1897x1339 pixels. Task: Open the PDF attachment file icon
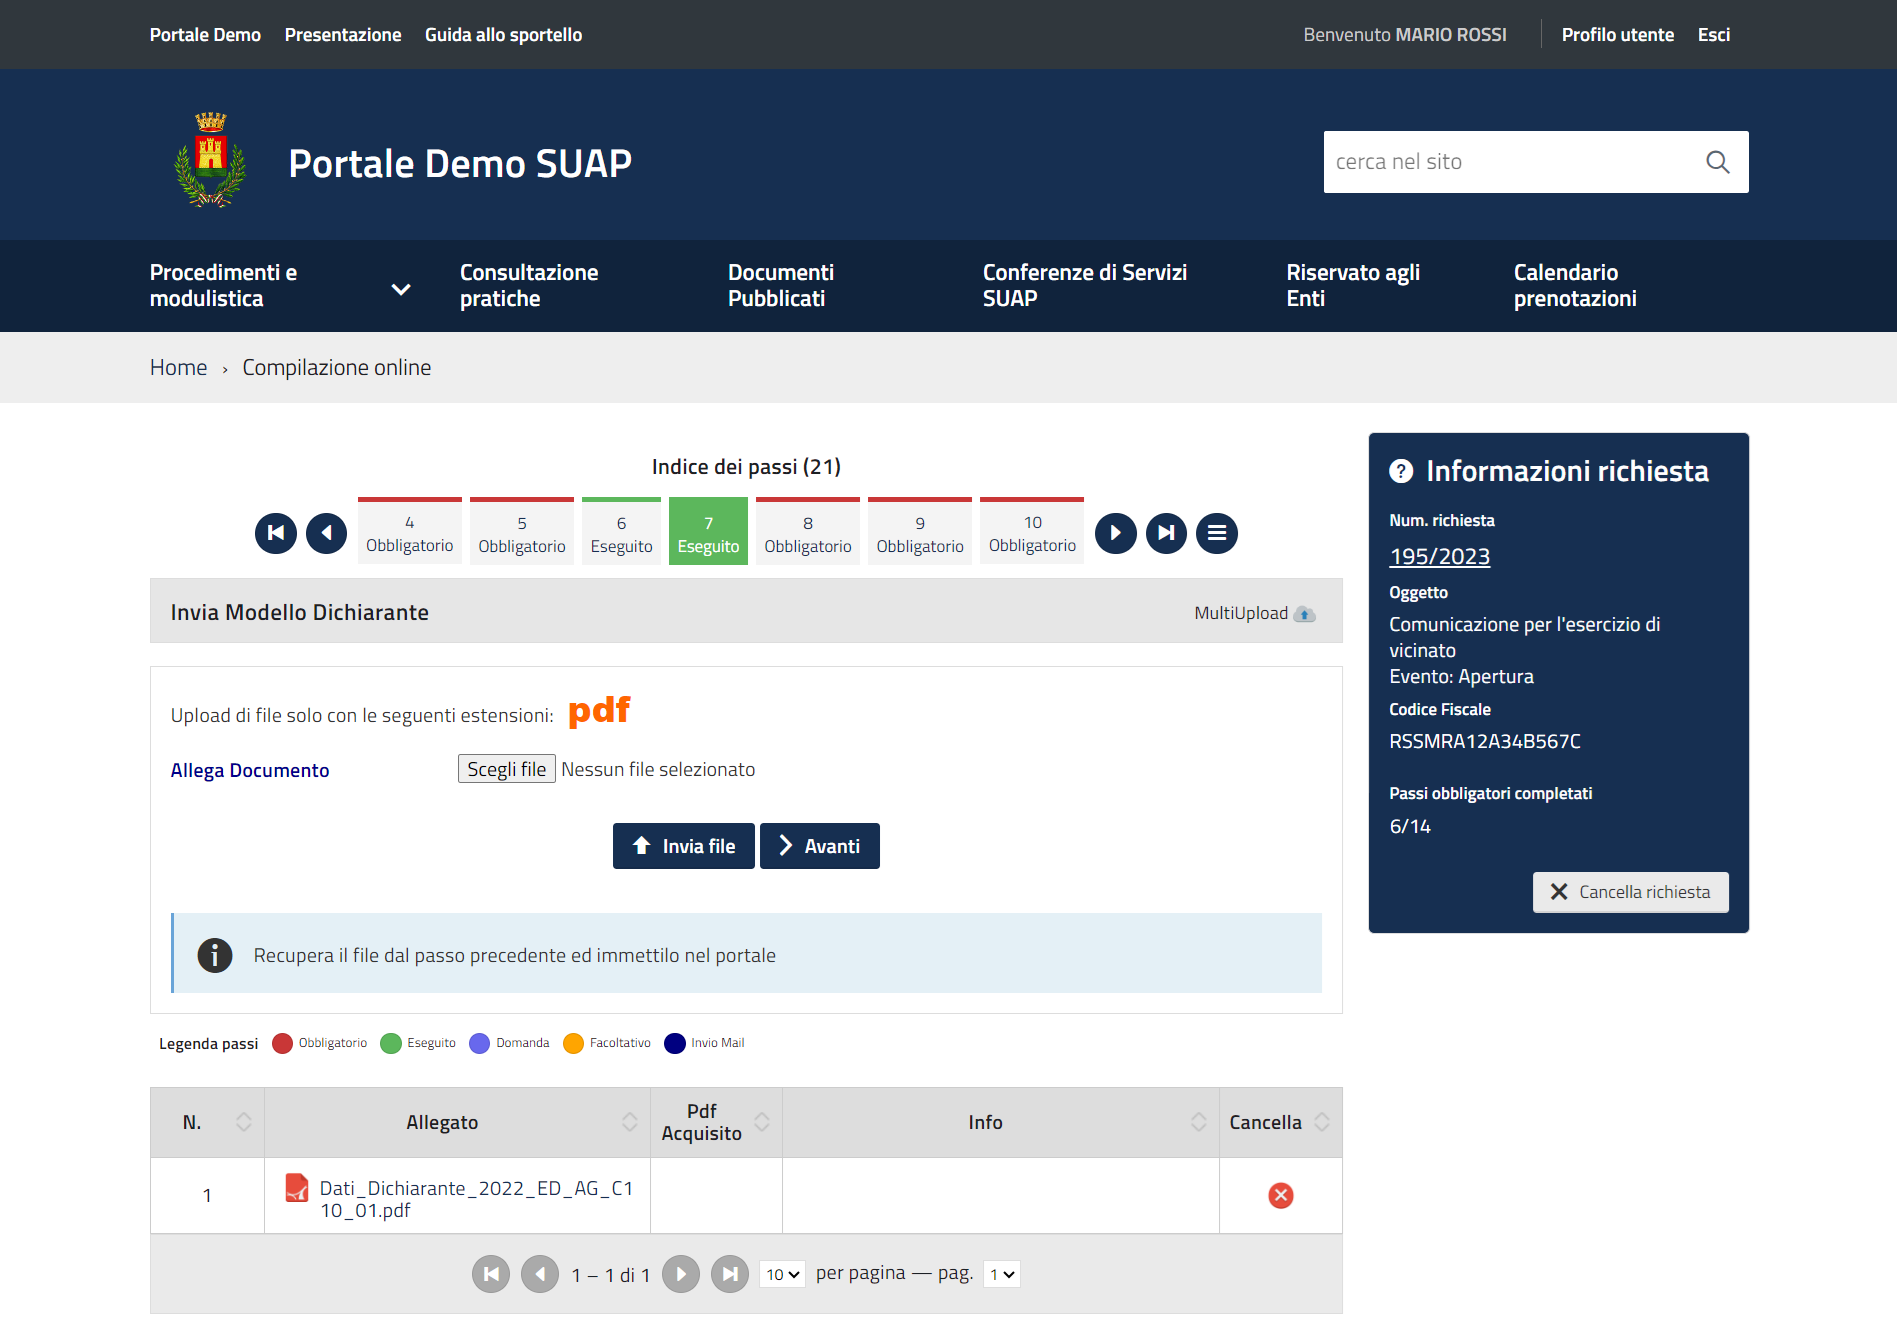[297, 1188]
